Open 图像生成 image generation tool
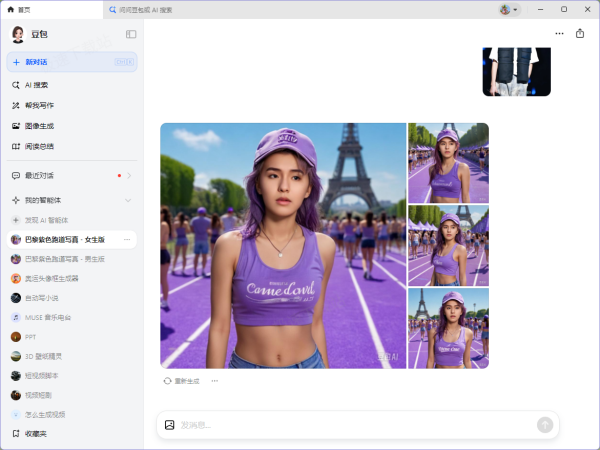The height and width of the screenshot is (450, 600). [x=39, y=126]
